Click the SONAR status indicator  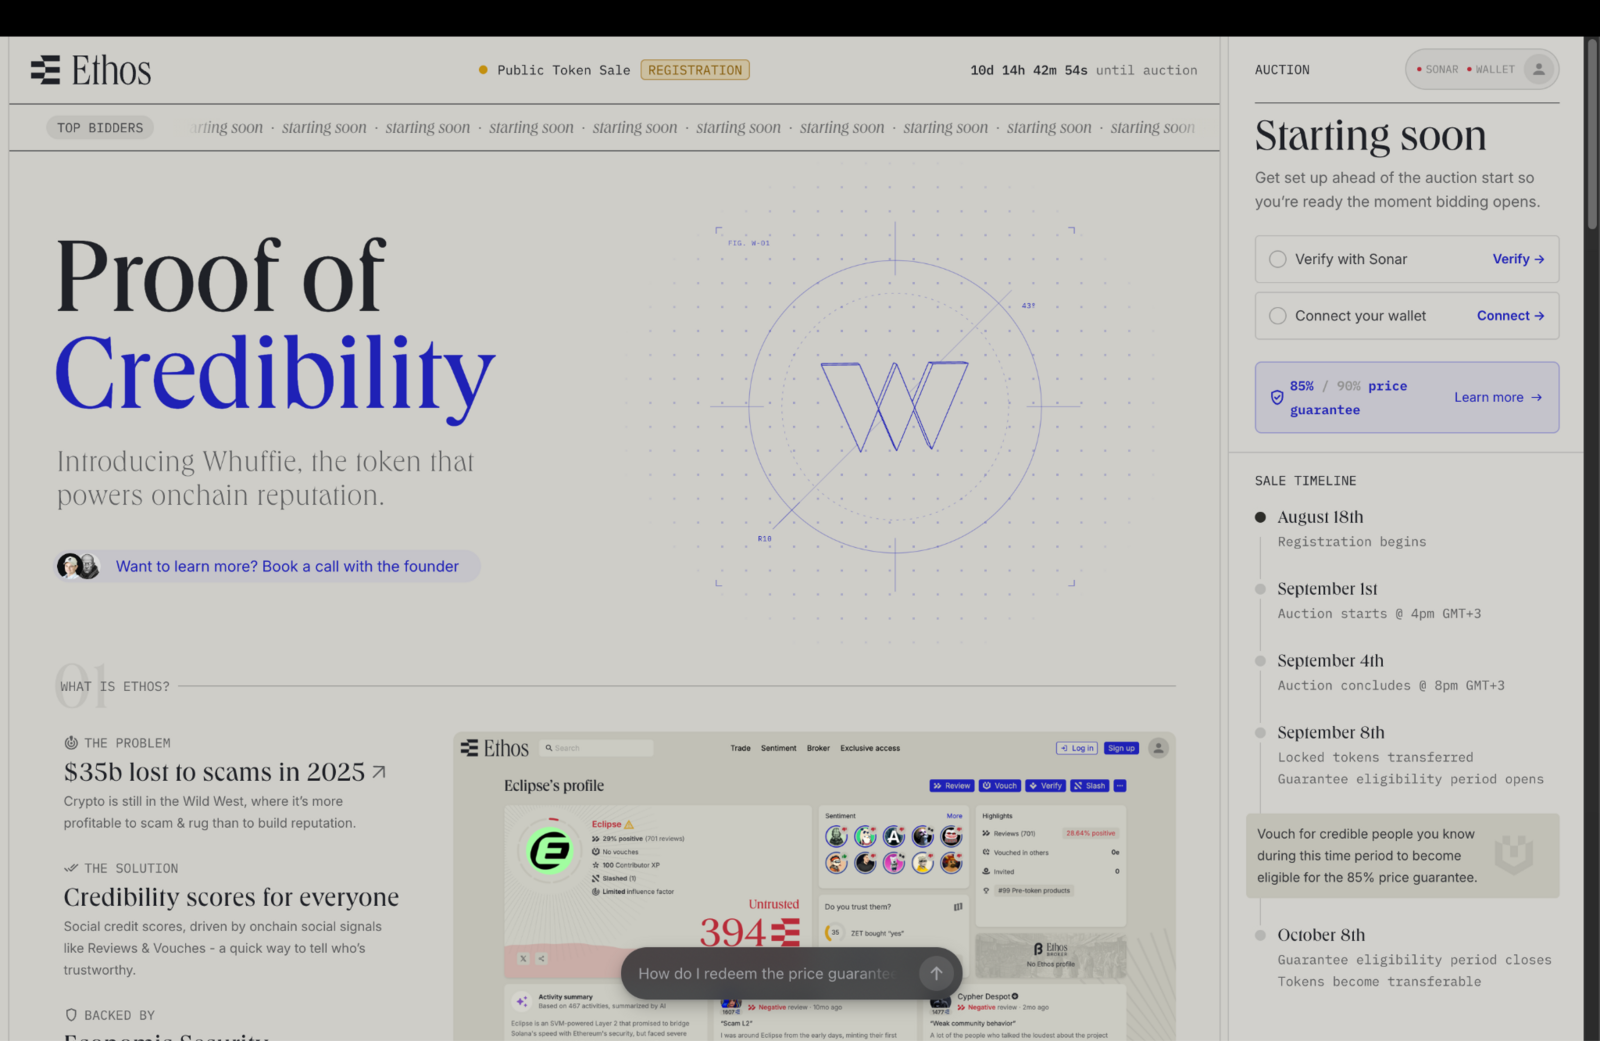click(1437, 69)
